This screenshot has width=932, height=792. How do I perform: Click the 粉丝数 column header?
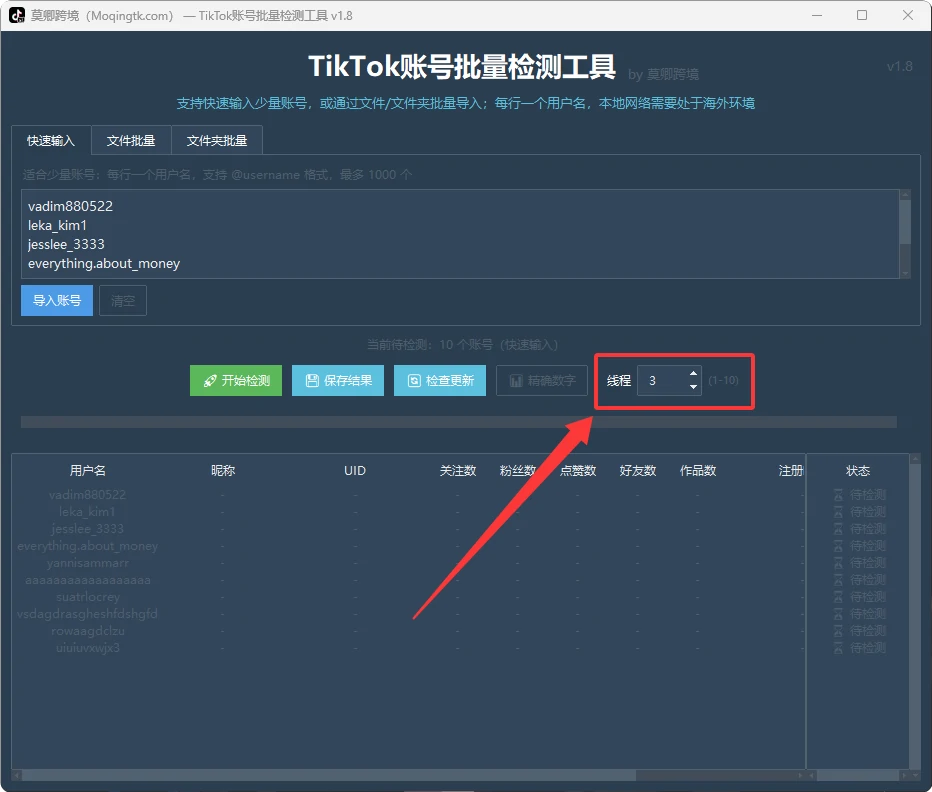[x=518, y=470]
